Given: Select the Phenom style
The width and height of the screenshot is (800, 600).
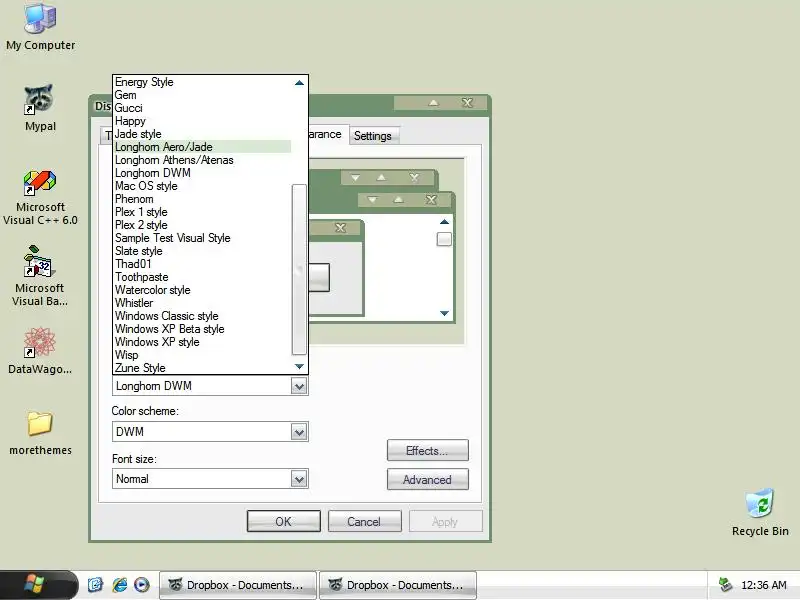Looking at the screenshot, I should click(x=203, y=199).
